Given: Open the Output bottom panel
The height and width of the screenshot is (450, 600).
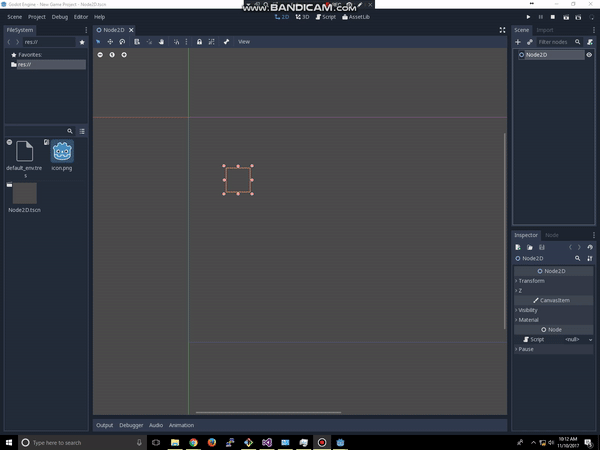Looking at the screenshot, I should (x=104, y=425).
